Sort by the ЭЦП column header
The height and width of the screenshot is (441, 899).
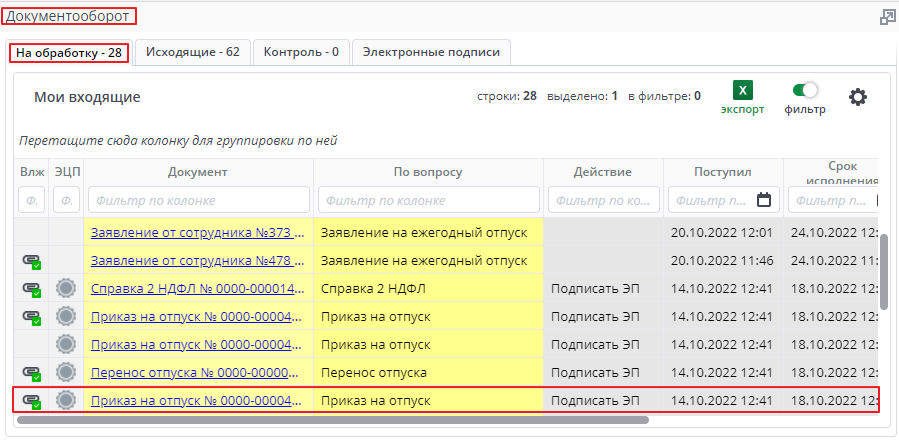(x=67, y=172)
